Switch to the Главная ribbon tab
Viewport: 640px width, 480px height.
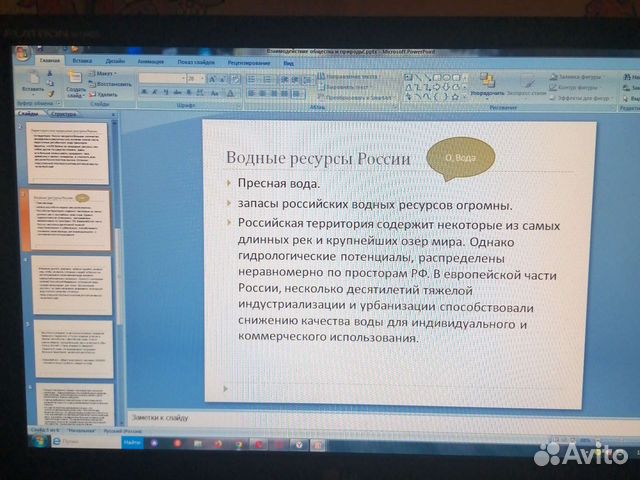coord(50,60)
